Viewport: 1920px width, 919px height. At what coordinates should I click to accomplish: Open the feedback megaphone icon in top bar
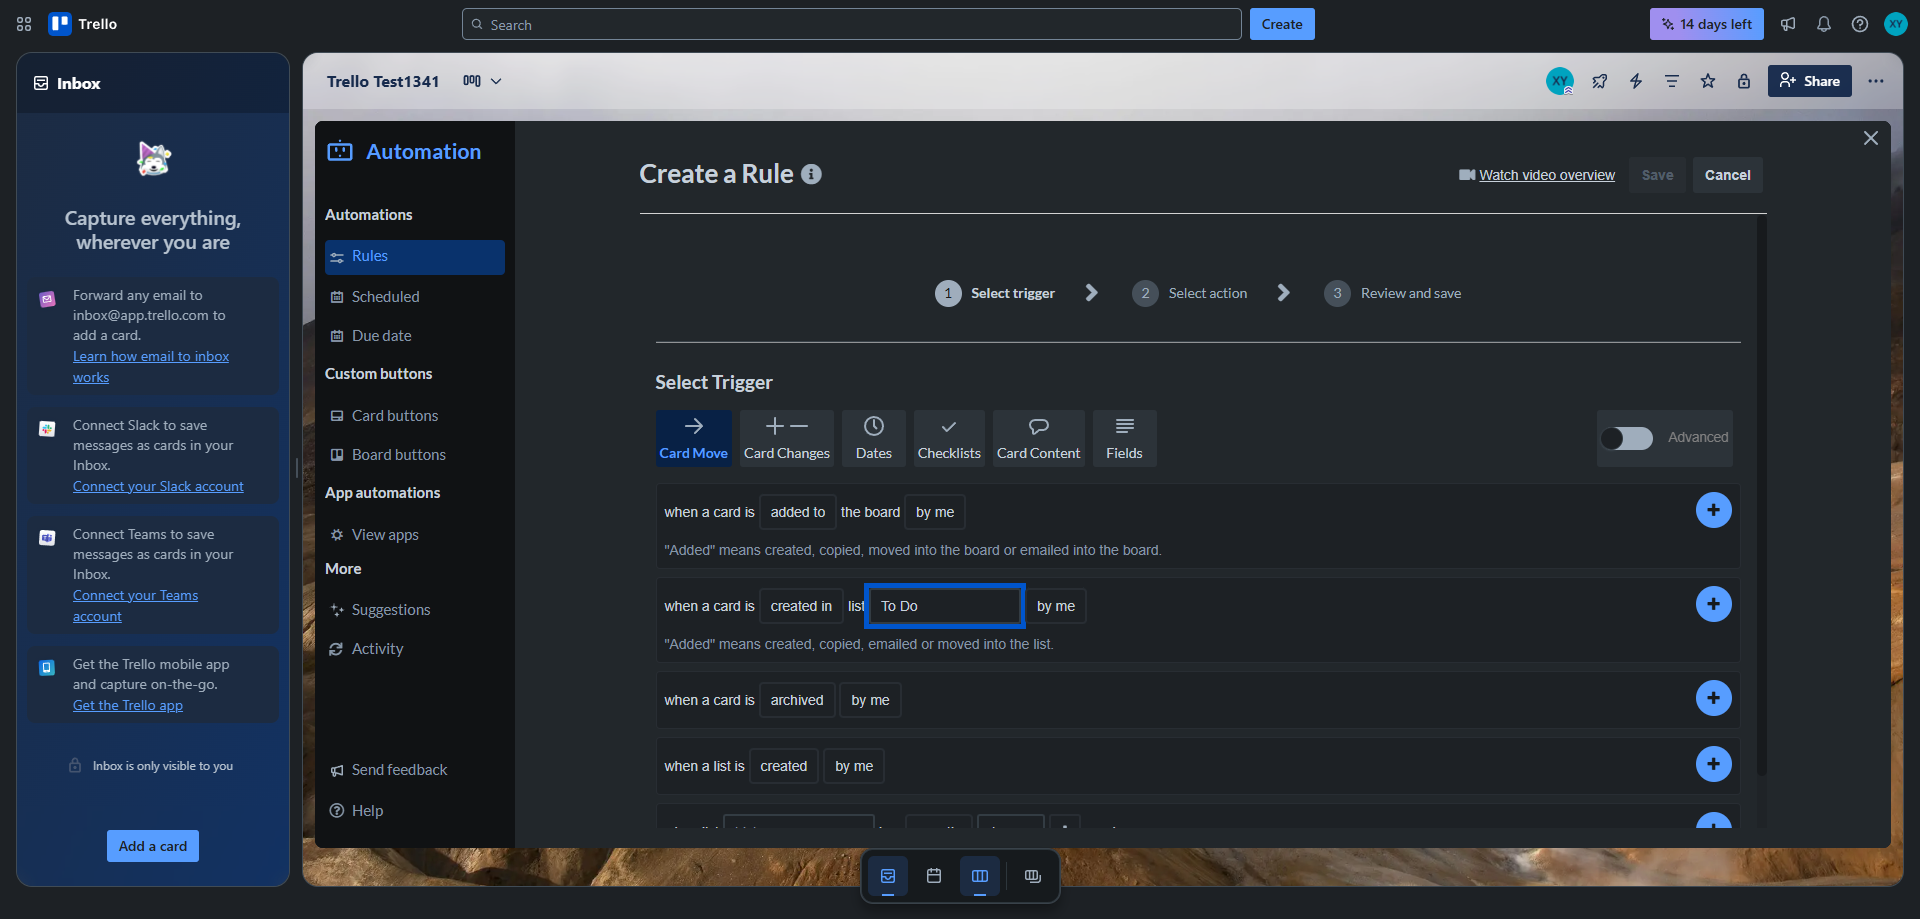coord(1788,24)
